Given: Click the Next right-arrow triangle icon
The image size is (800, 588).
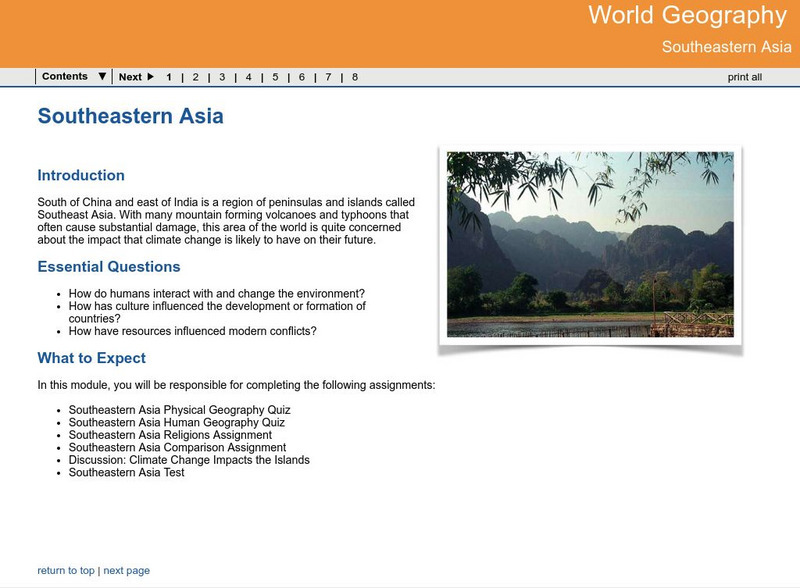Looking at the screenshot, I should [151, 77].
